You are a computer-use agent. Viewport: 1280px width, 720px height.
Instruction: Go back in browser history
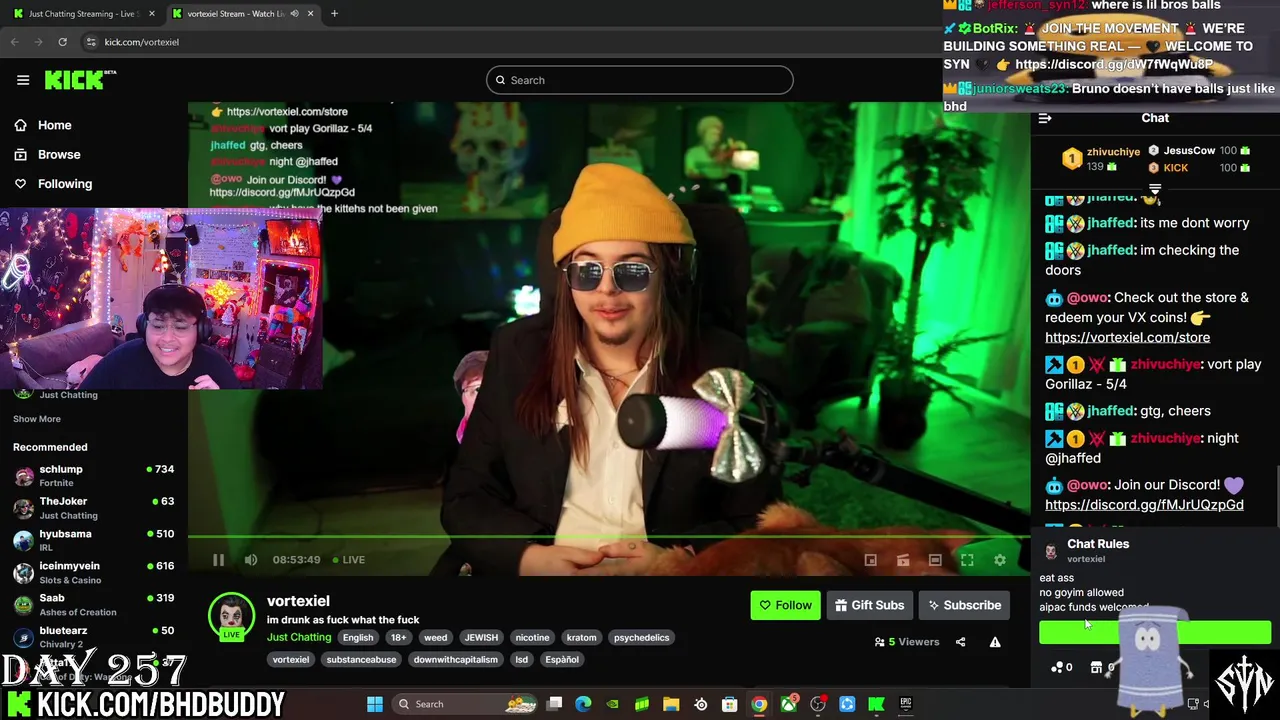[x=15, y=42]
